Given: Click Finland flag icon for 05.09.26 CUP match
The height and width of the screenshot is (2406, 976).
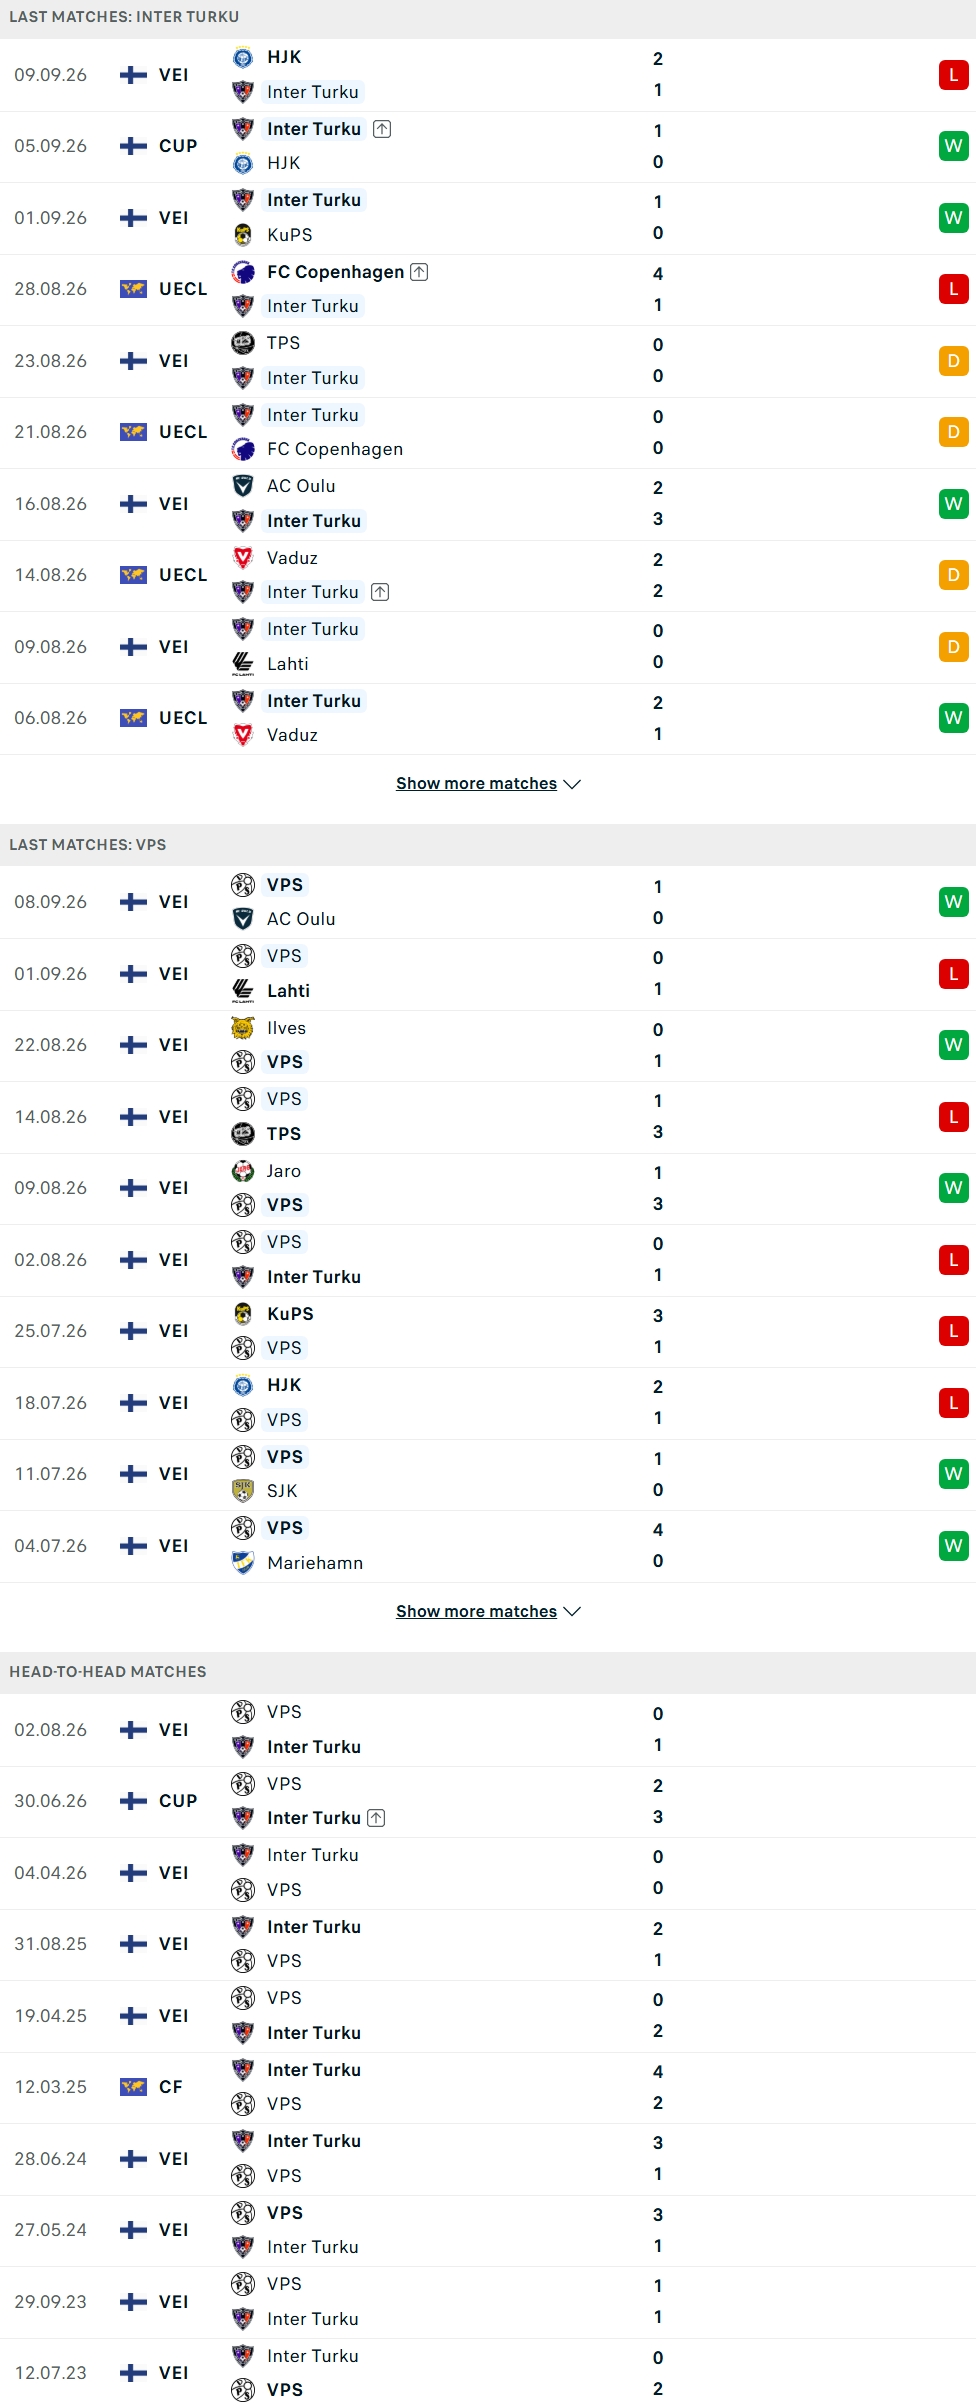Looking at the screenshot, I should click(133, 146).
